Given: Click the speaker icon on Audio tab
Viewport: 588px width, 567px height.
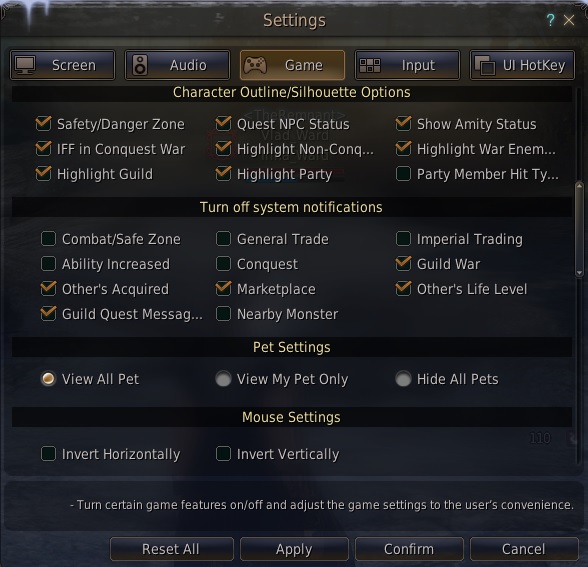Looking at the screenshot, I should [140, 65].
